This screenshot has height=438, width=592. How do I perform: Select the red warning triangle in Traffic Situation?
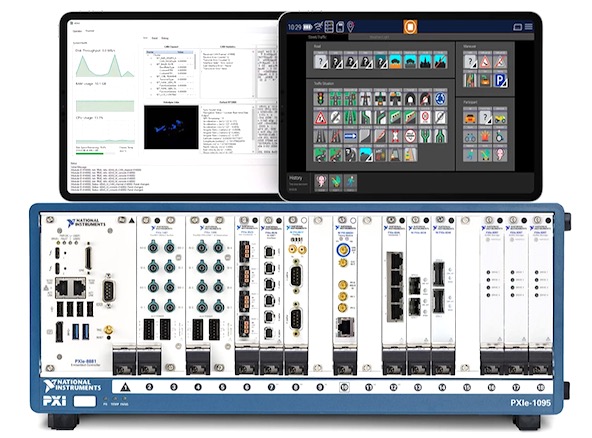[x=321, y=117]
